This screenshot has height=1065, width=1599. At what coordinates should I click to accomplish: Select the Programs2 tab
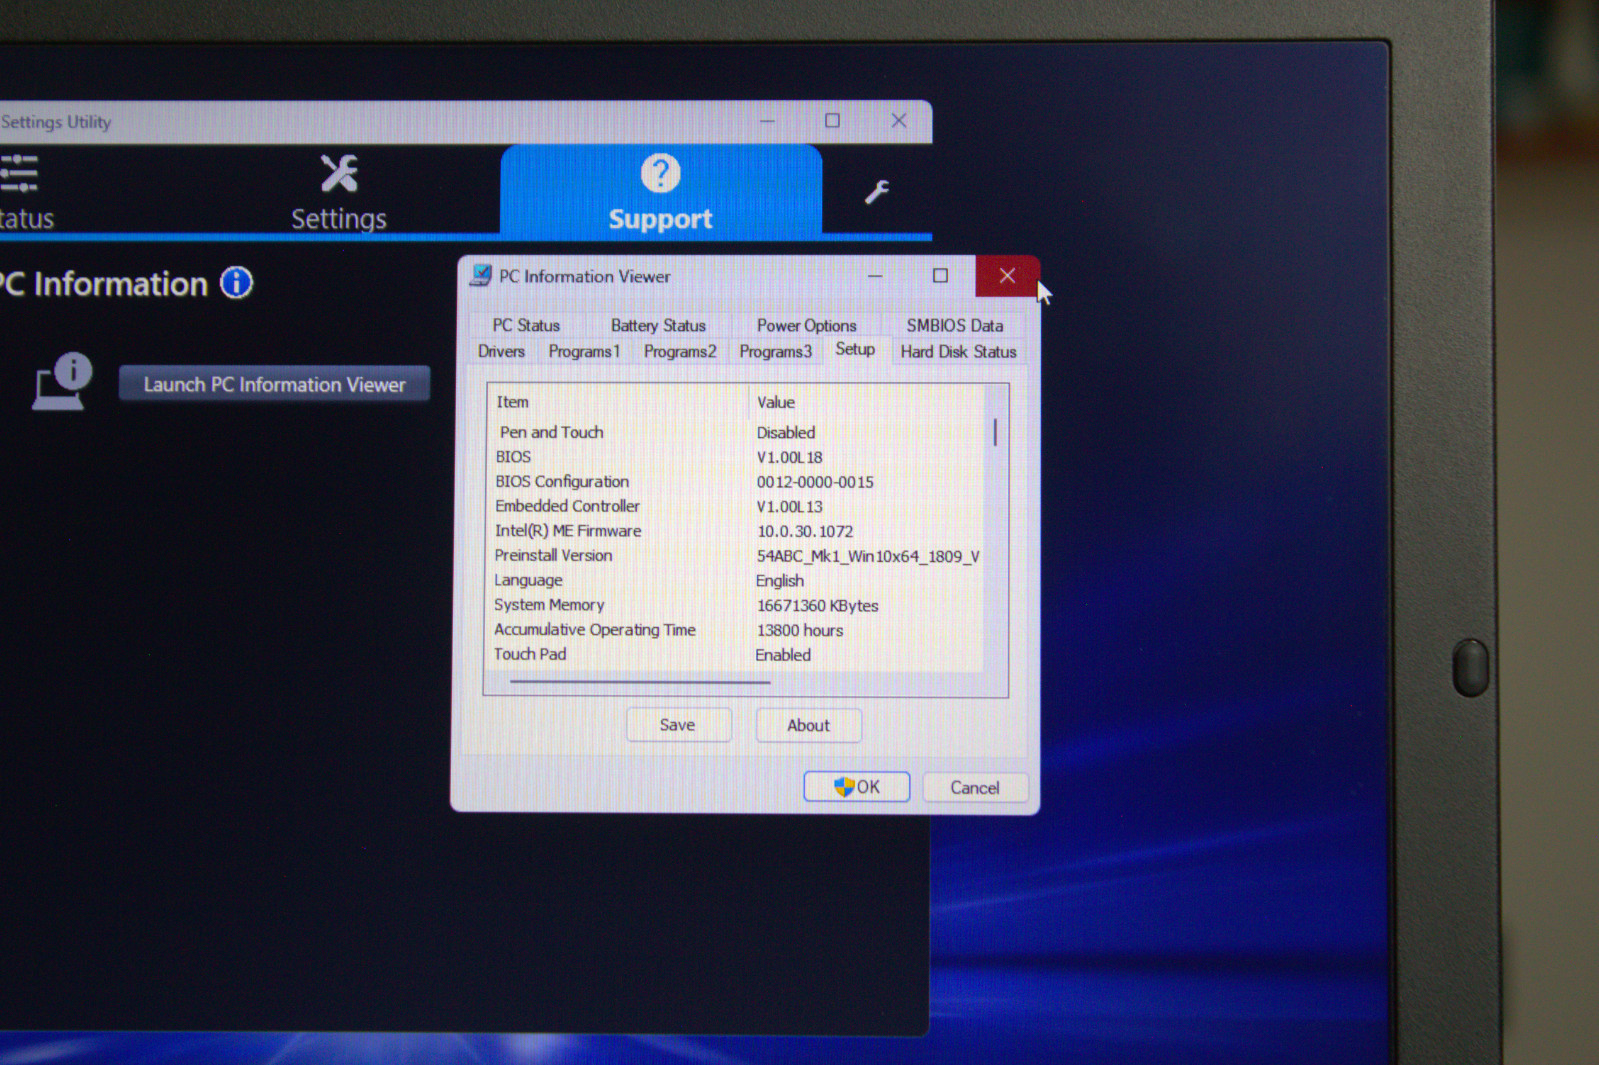[x=680, y=351]
